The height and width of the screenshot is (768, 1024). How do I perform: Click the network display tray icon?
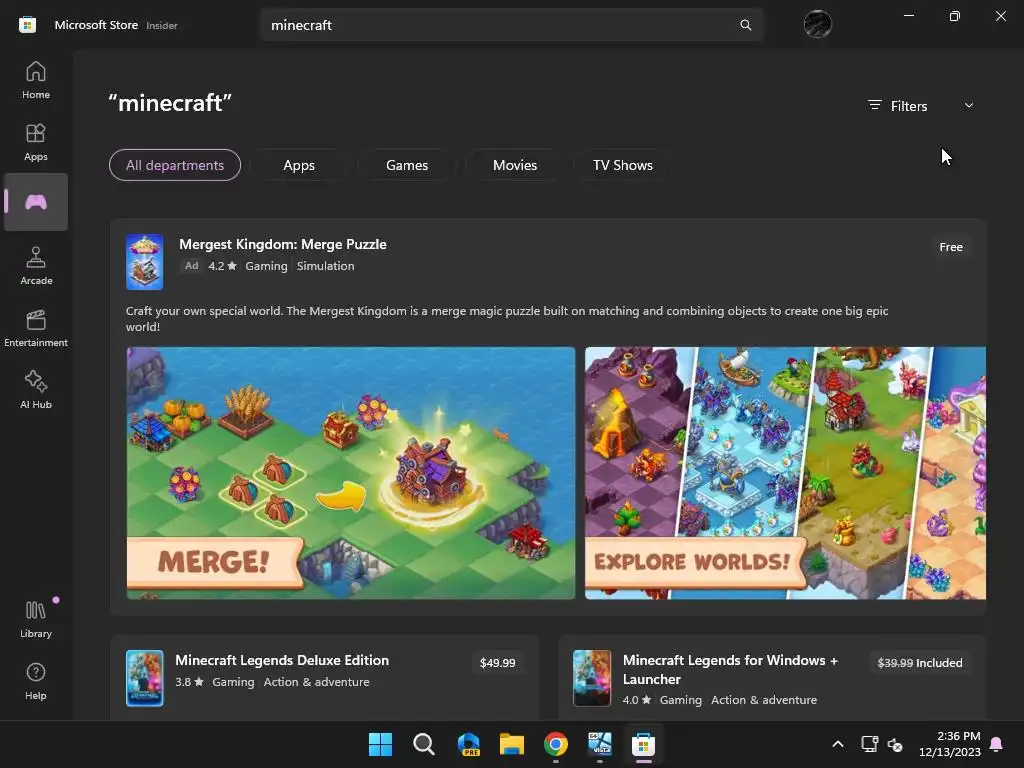869,744
